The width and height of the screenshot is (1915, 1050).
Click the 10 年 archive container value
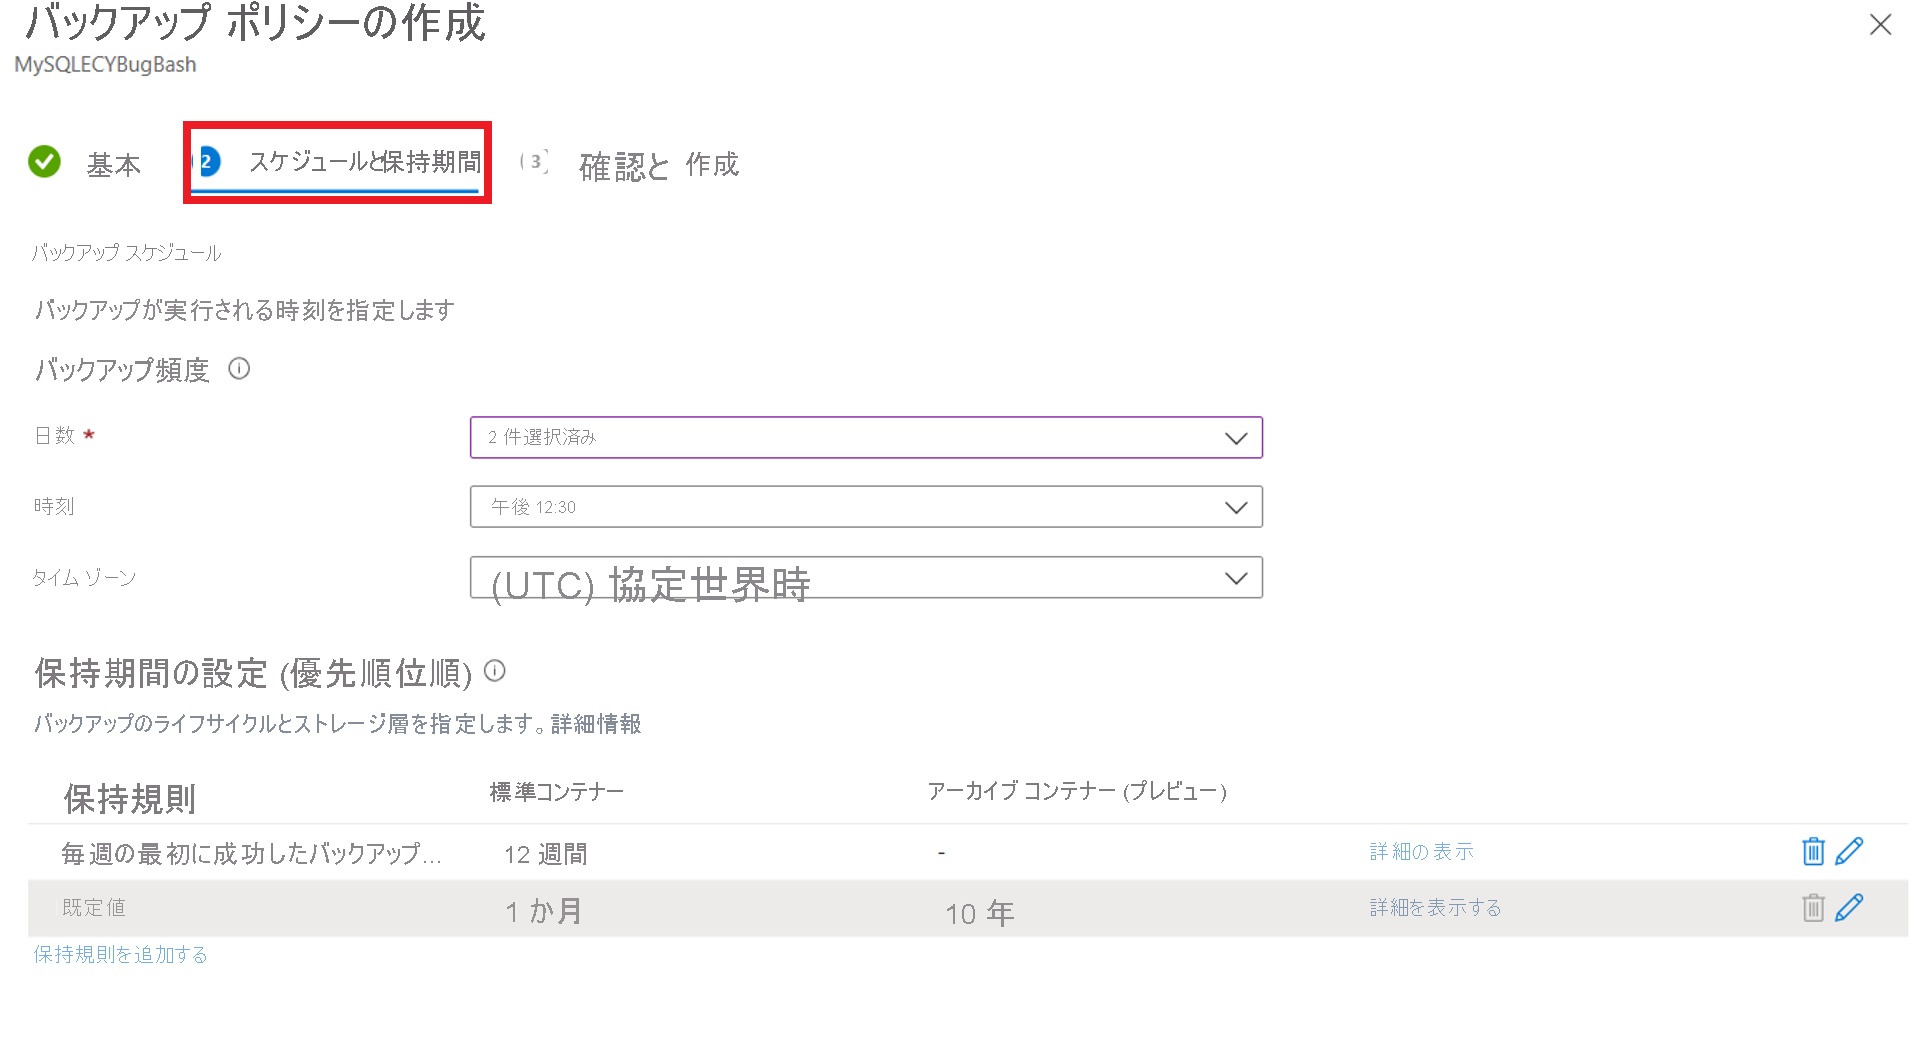point(980,913)
